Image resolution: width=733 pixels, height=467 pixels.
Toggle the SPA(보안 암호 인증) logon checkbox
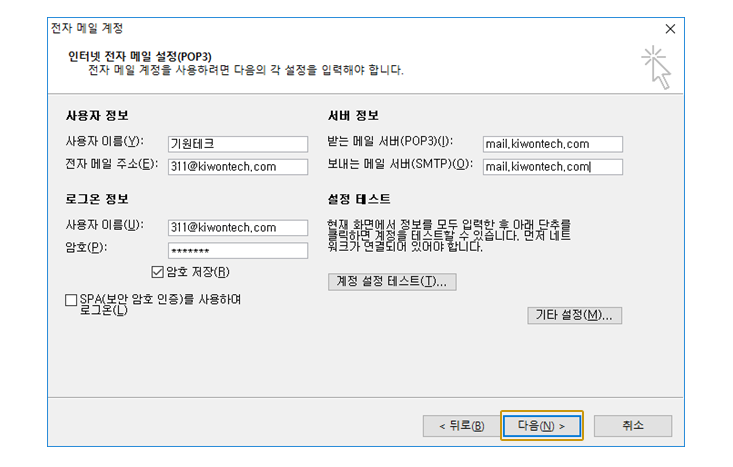point(70,300)
